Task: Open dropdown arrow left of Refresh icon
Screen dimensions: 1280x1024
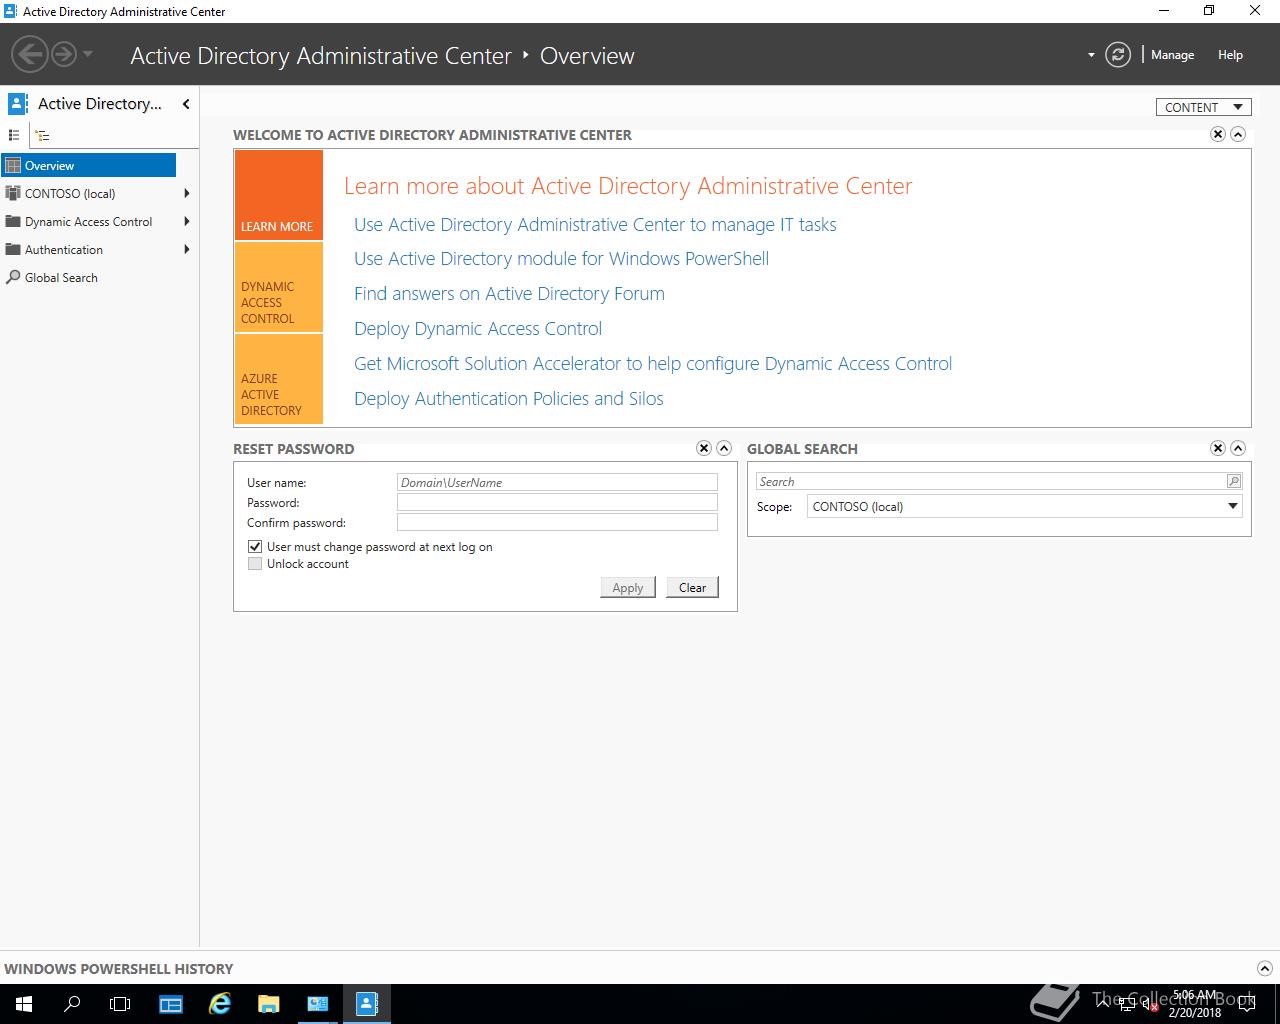Action: click(1091, 55)
